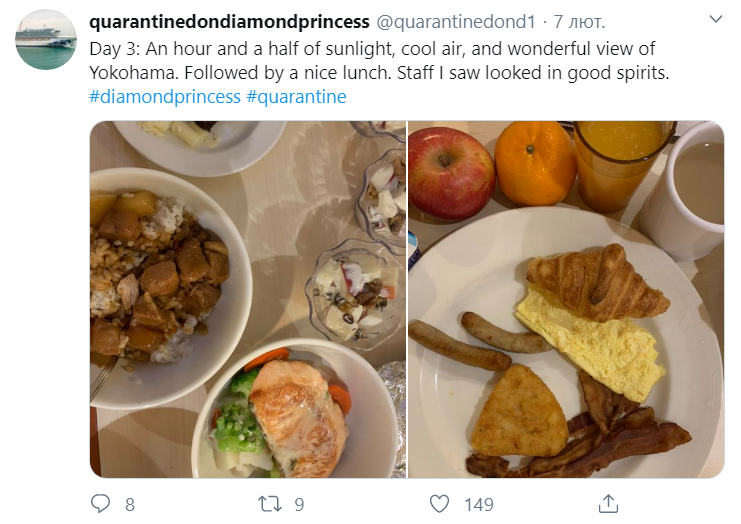This screenshot has width=741, height=524.
Task: View the orange juice glass in right photo
Action: [x=623, y=165]
